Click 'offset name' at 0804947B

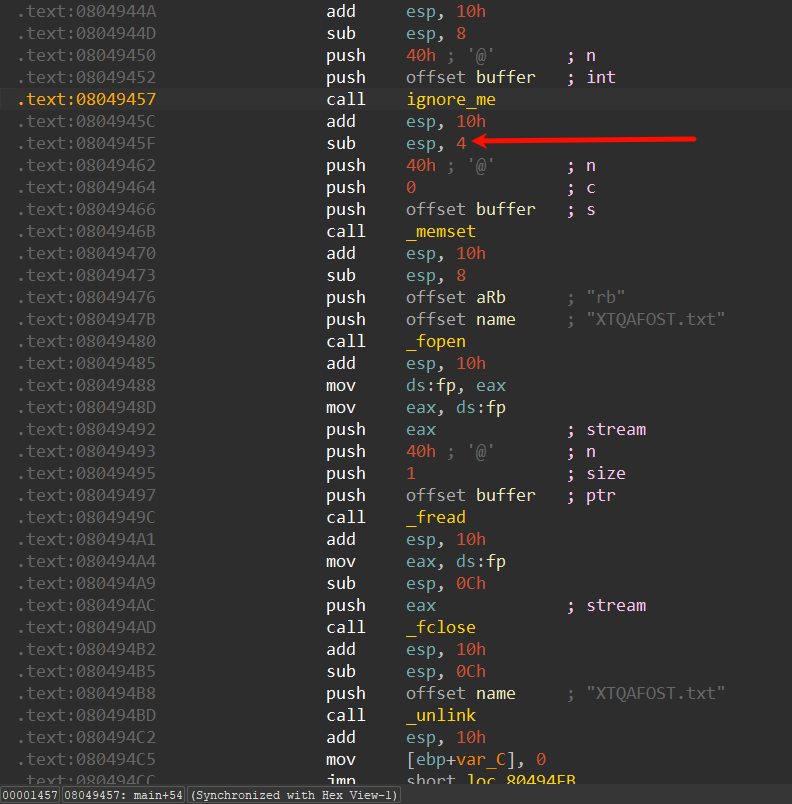pyautogui.click(x=460, y=319)
